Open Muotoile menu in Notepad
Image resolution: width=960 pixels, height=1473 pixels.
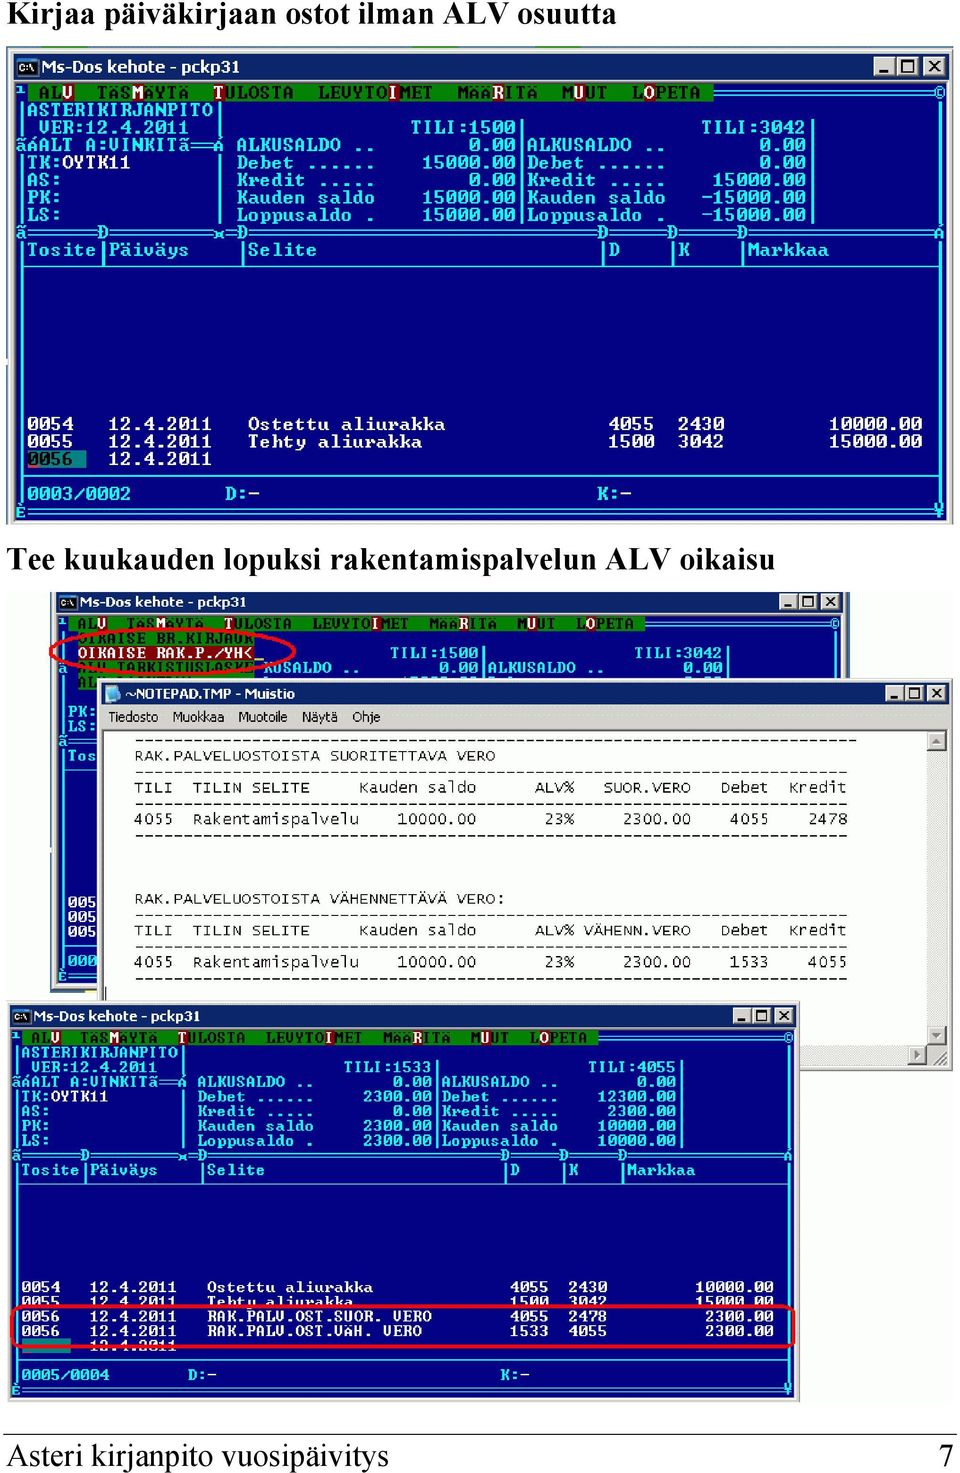(262, 717)
